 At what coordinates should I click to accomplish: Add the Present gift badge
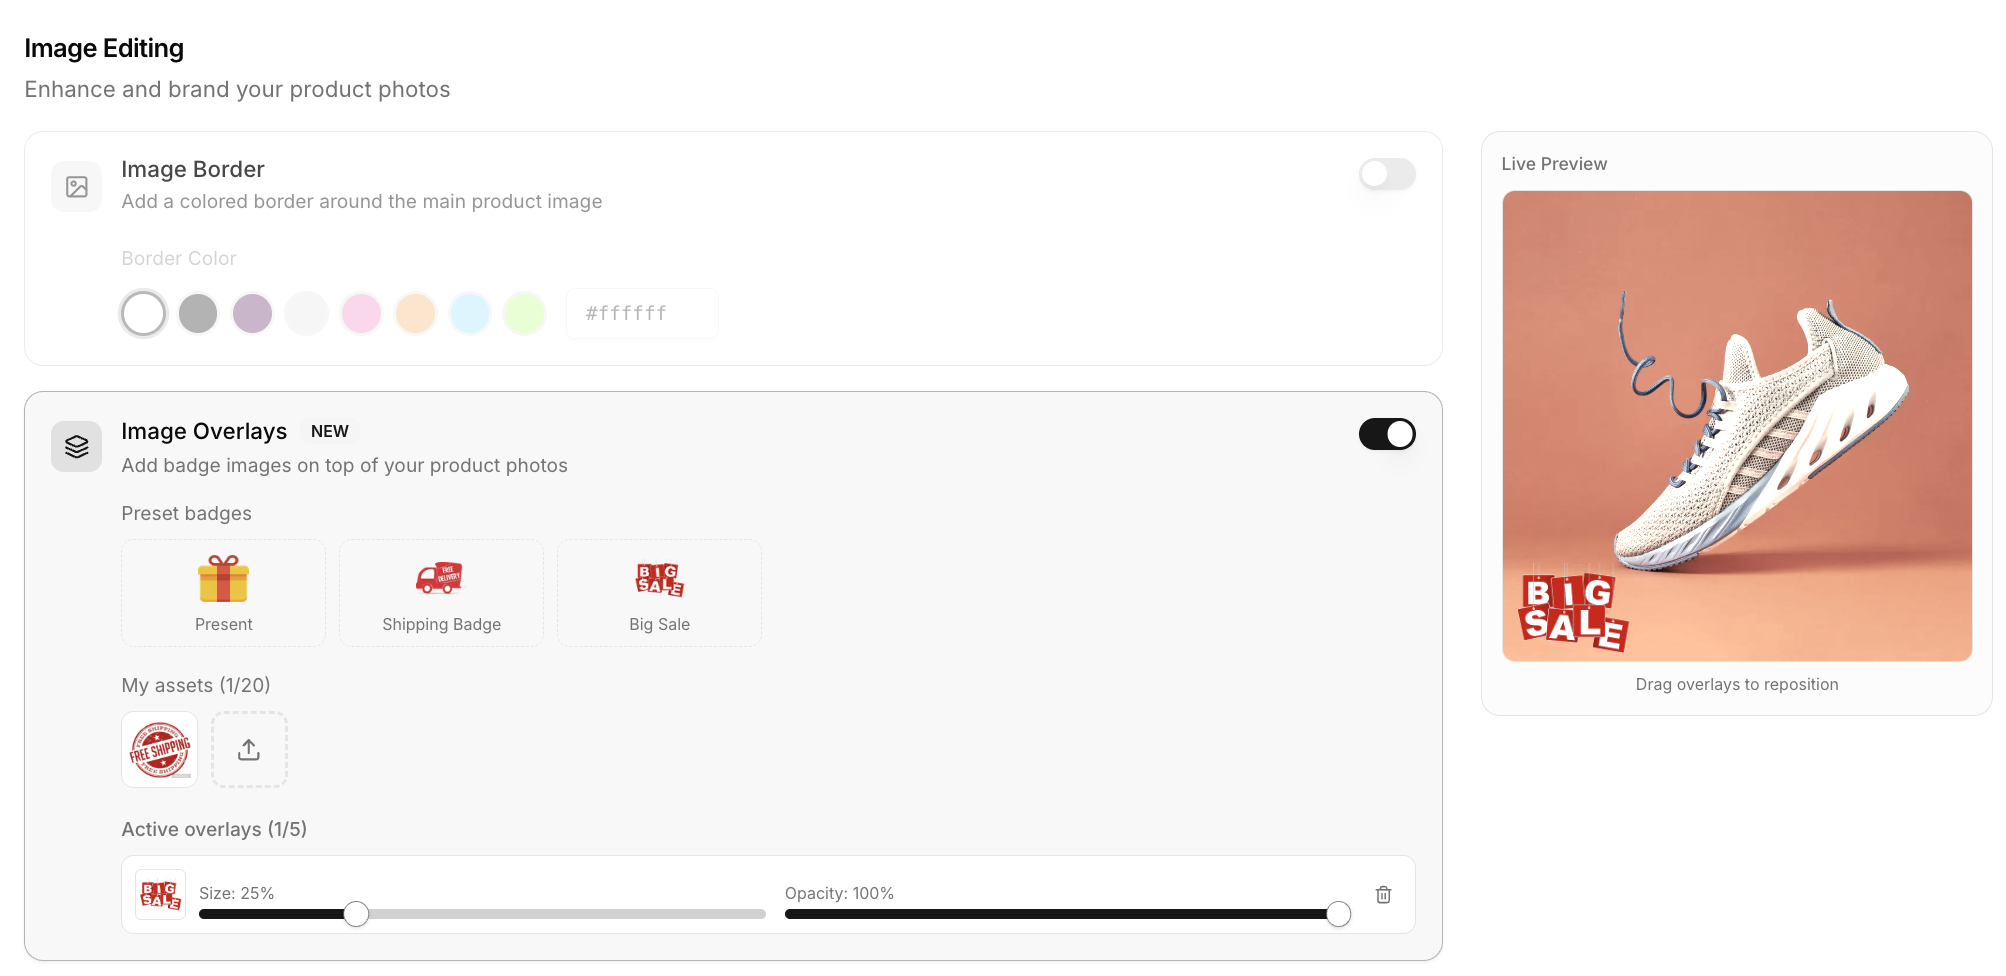pyautogui.click(x=223, y=592)
